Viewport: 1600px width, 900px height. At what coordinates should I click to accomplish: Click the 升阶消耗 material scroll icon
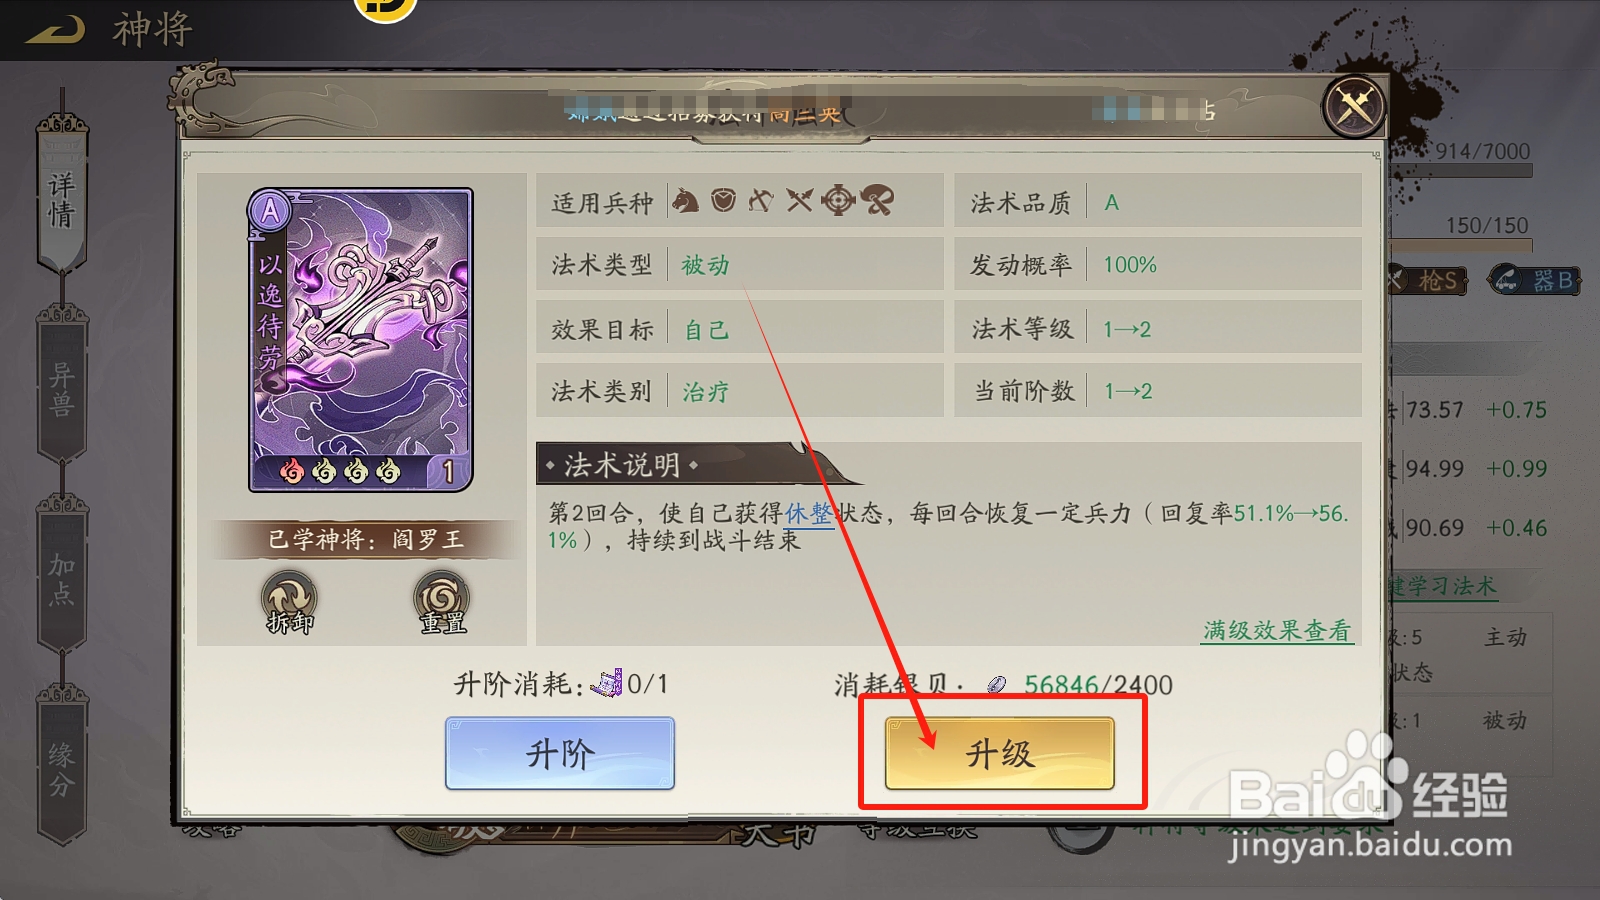pyautogui.click(x=607, y=684)
